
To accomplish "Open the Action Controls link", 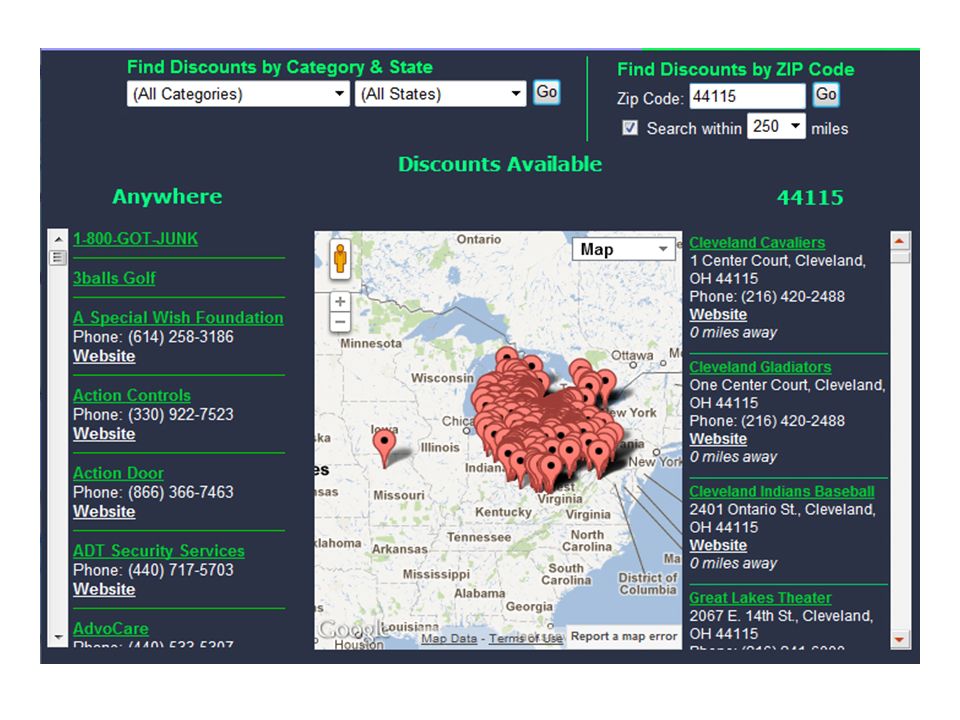I will pyautogui.click(x=132, y=395).
